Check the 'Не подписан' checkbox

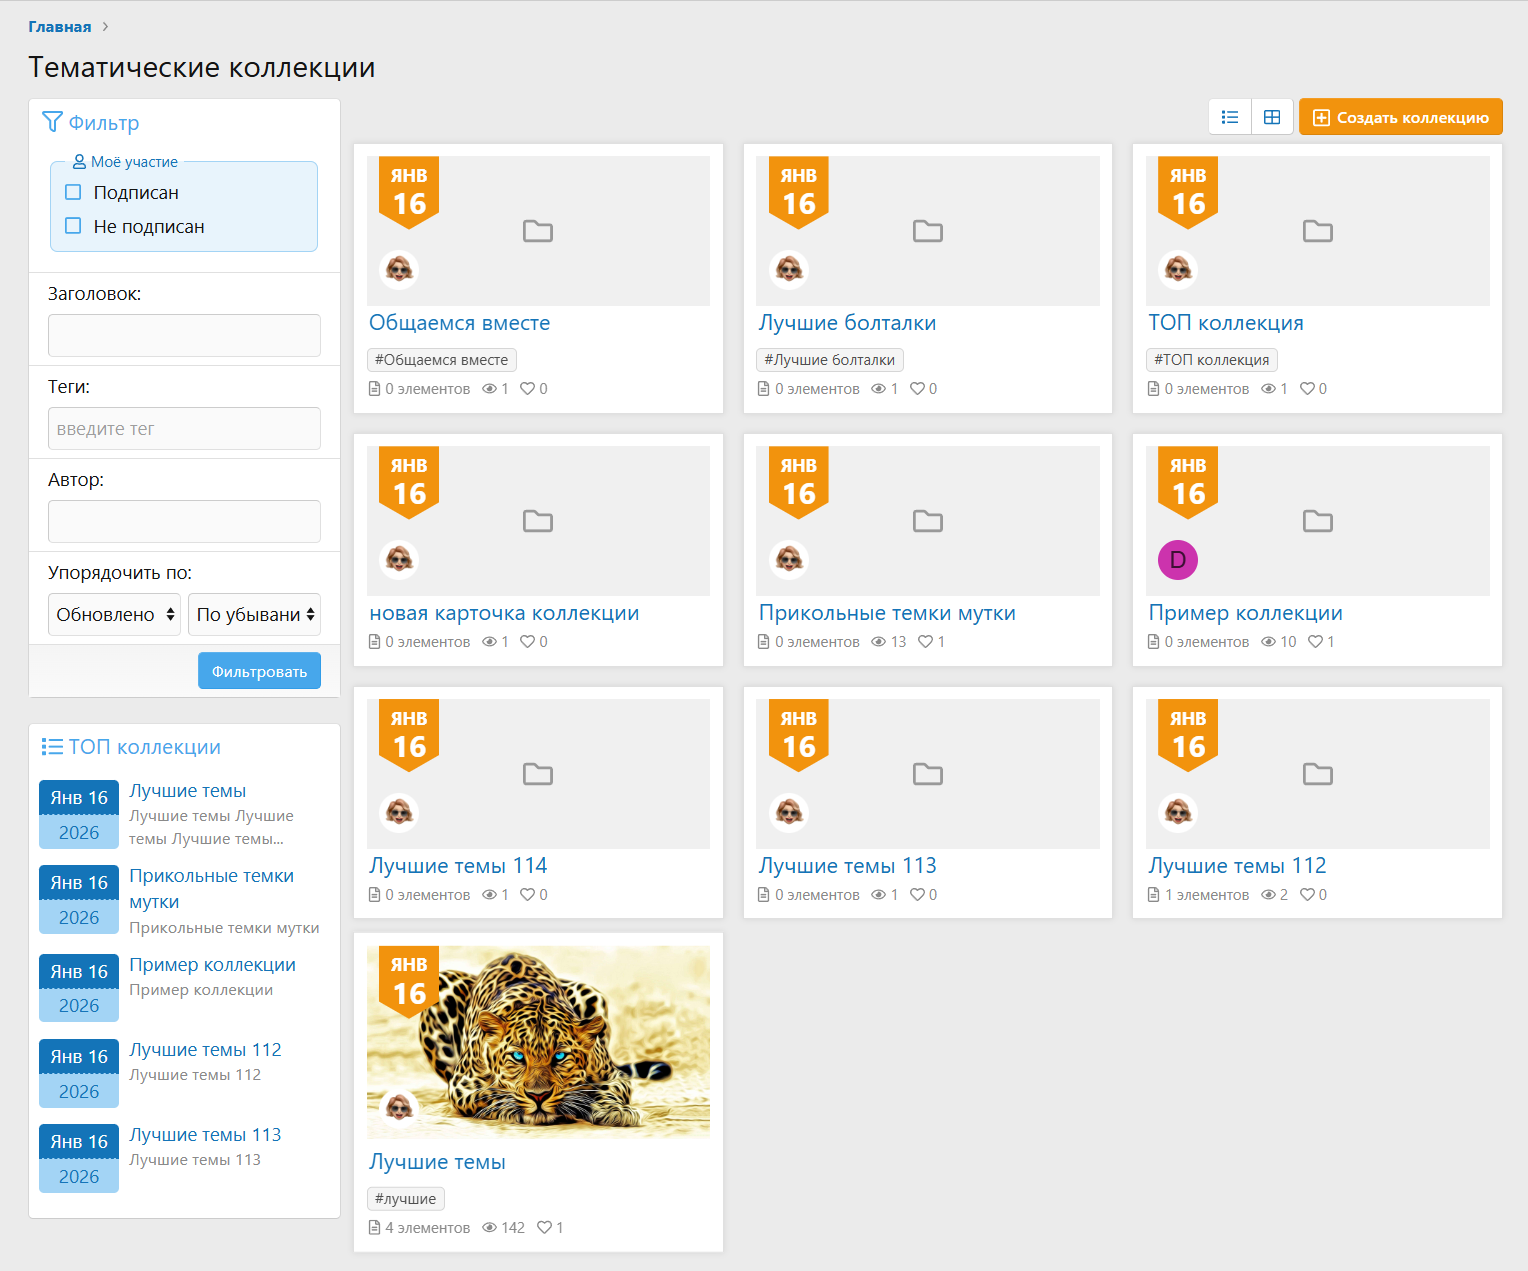point(73,226)
